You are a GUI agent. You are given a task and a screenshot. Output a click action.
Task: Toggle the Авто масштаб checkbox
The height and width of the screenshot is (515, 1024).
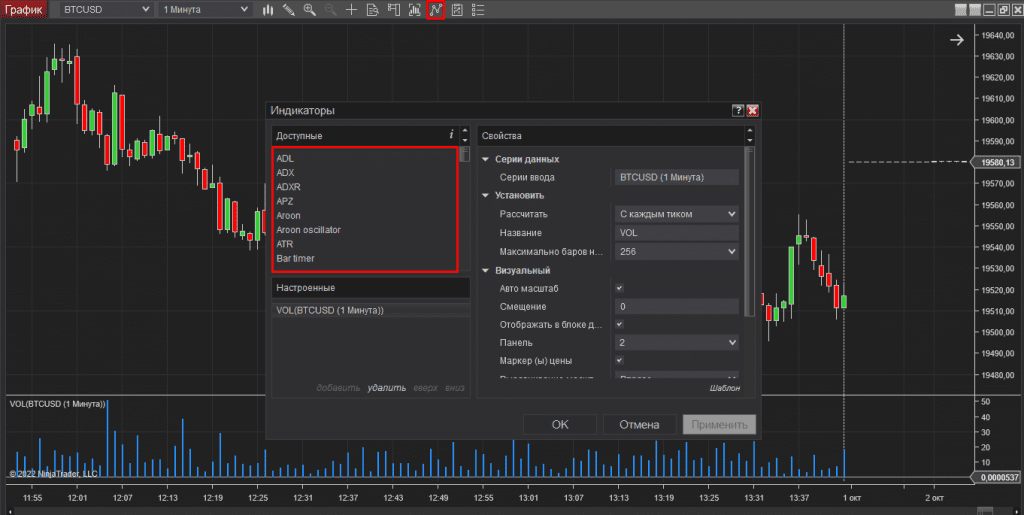[x=619, y=288]
